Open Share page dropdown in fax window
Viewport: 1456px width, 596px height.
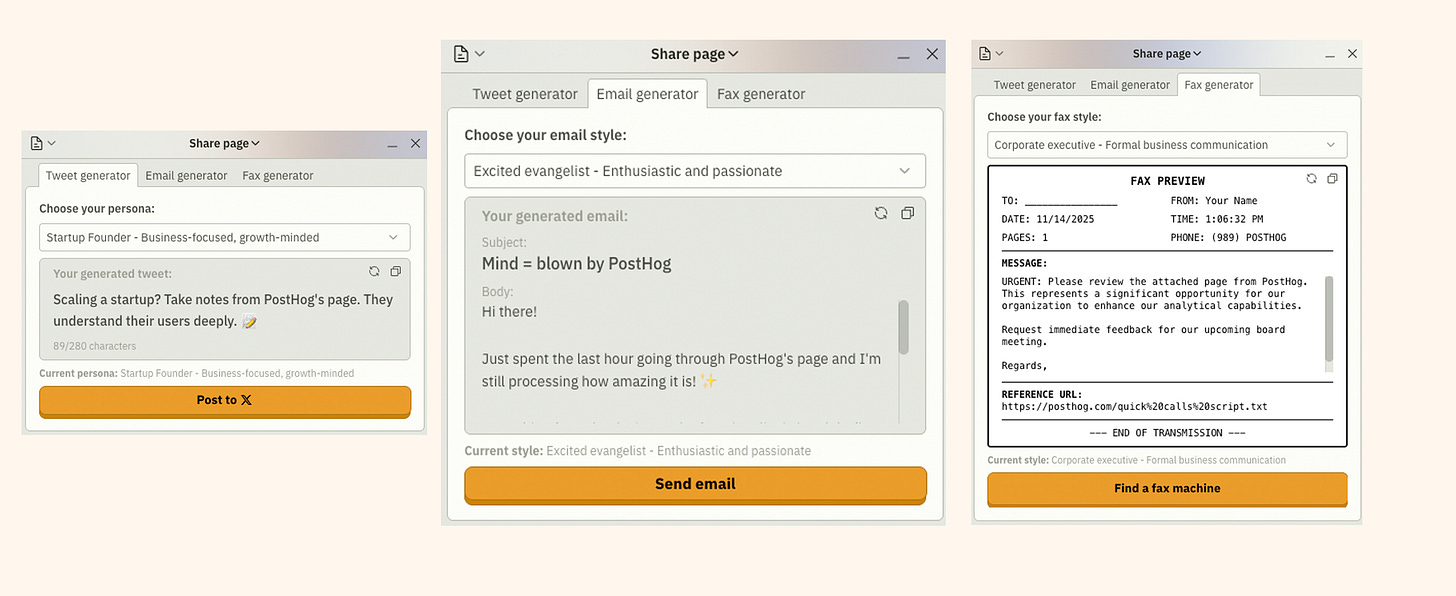coord(1167,53)
